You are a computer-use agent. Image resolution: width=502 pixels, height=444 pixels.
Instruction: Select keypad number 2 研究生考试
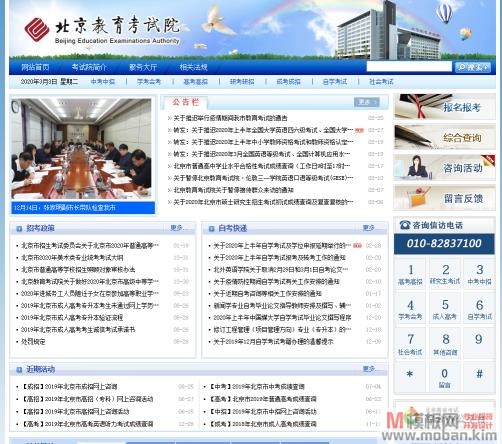tap(445, 274)
